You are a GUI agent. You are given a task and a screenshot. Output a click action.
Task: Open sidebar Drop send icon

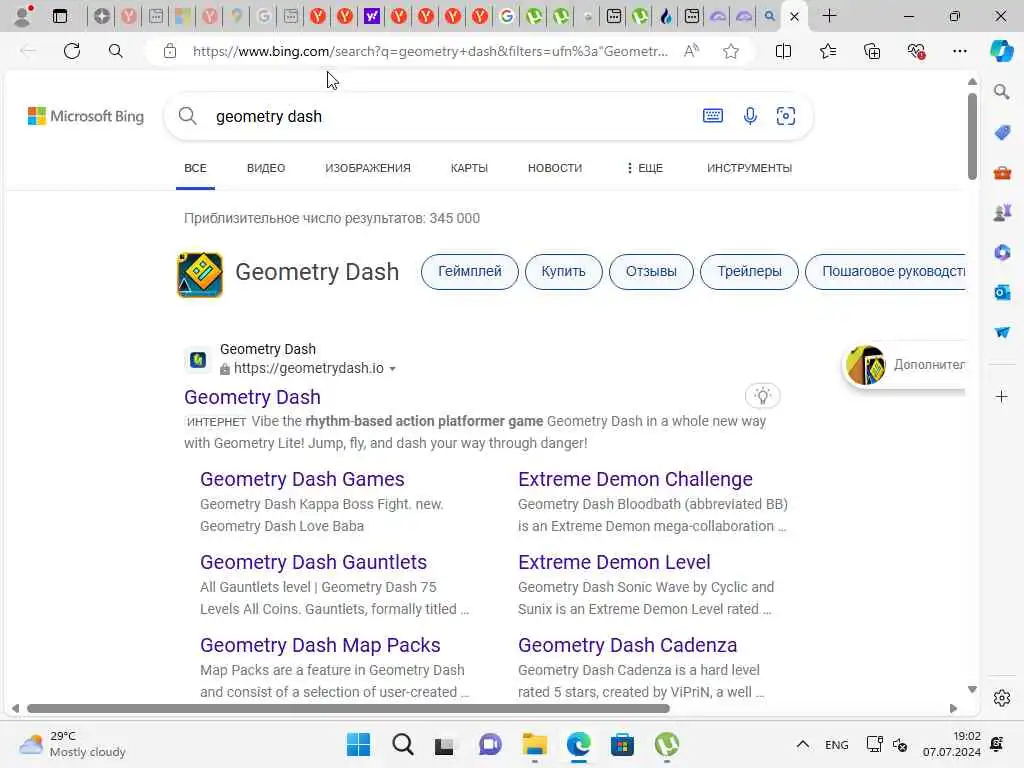1002,332
